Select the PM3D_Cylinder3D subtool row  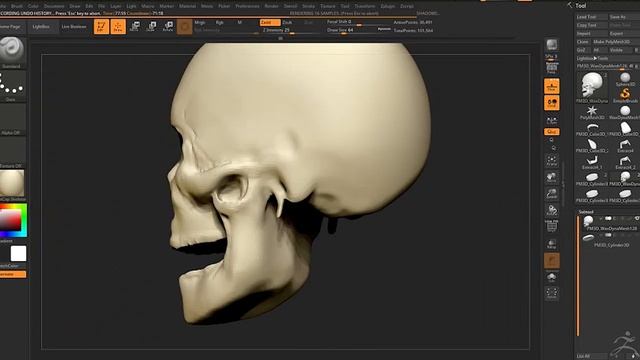[x=609, y=241]
